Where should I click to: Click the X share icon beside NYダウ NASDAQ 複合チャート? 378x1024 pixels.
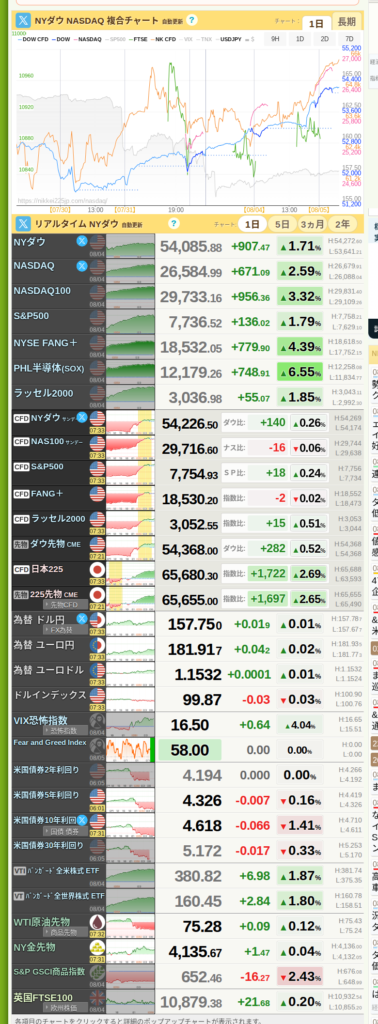(24, 20)
